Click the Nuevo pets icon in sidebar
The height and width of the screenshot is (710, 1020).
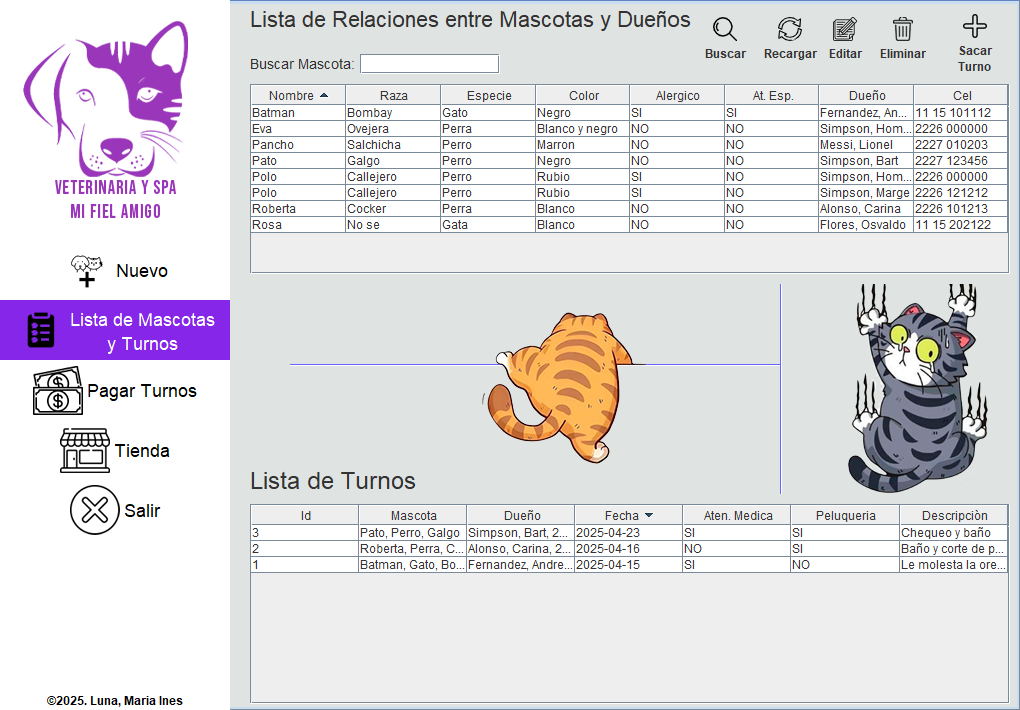(x=87, y=271)
